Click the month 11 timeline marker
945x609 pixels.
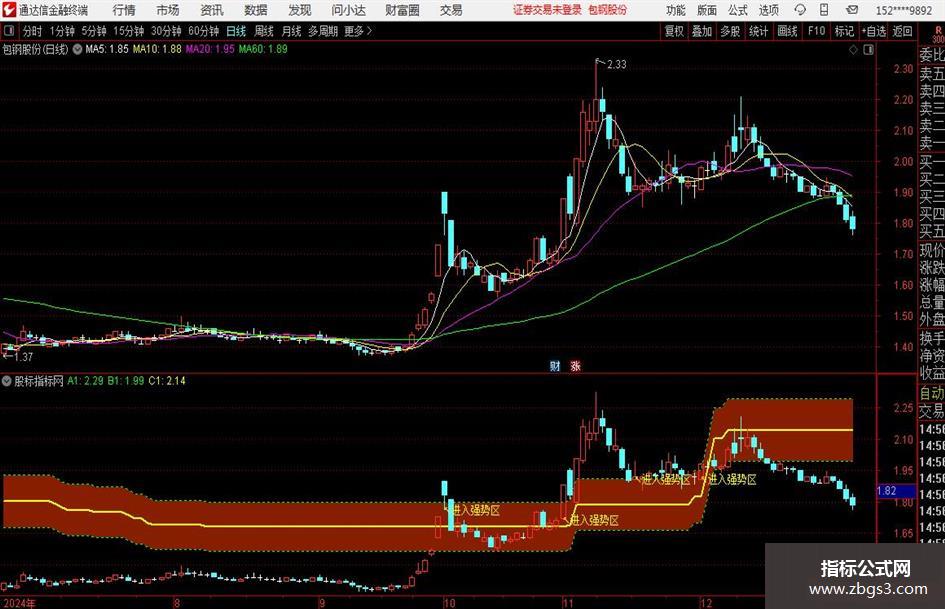tap(568, 603)
